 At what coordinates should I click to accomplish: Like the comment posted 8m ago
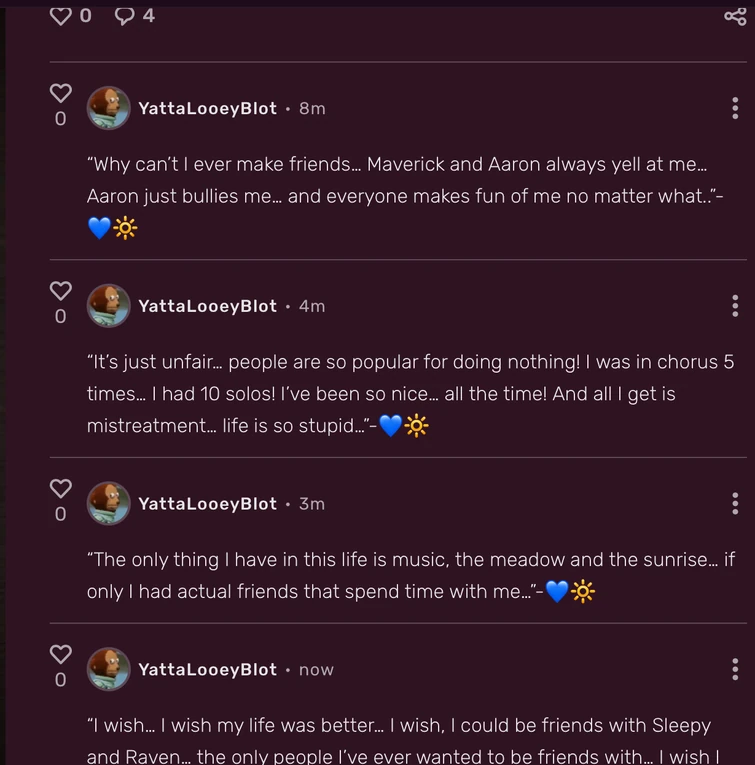pyautogui.click(x=61, y=93)
